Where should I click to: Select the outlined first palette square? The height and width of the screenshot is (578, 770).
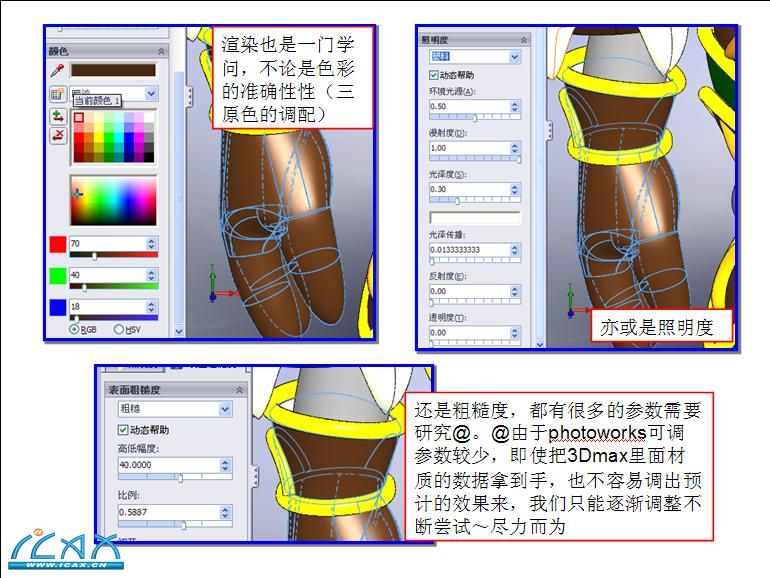pos(79,117)
